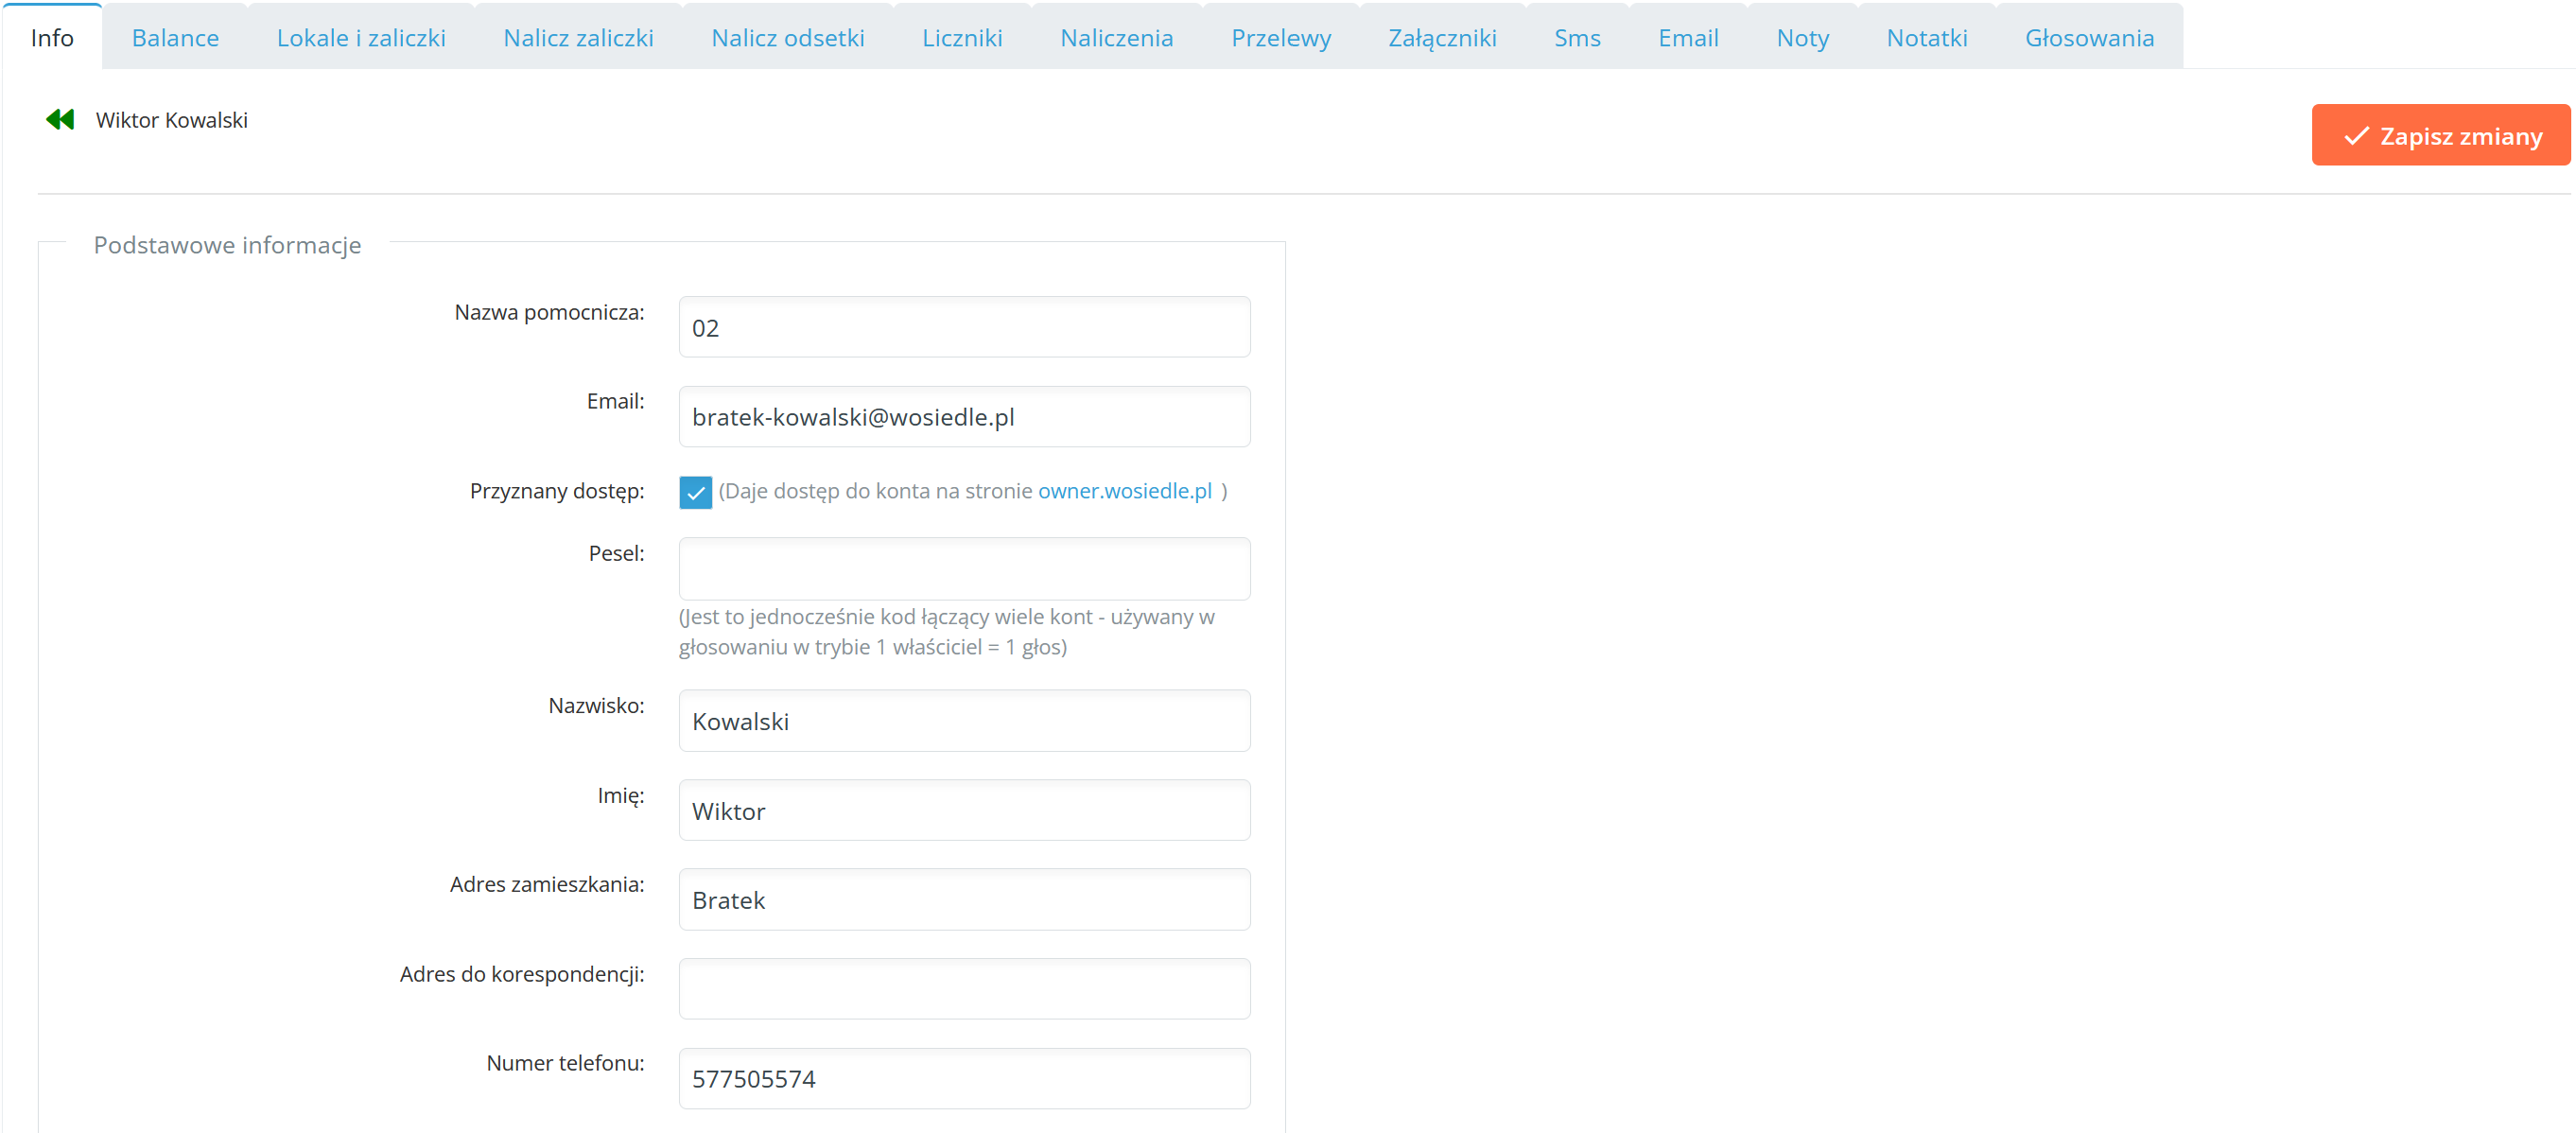Click the Wiktor Kowalski header name
The width and height of the screenshot is (2576, 1133).
[171, 120]
